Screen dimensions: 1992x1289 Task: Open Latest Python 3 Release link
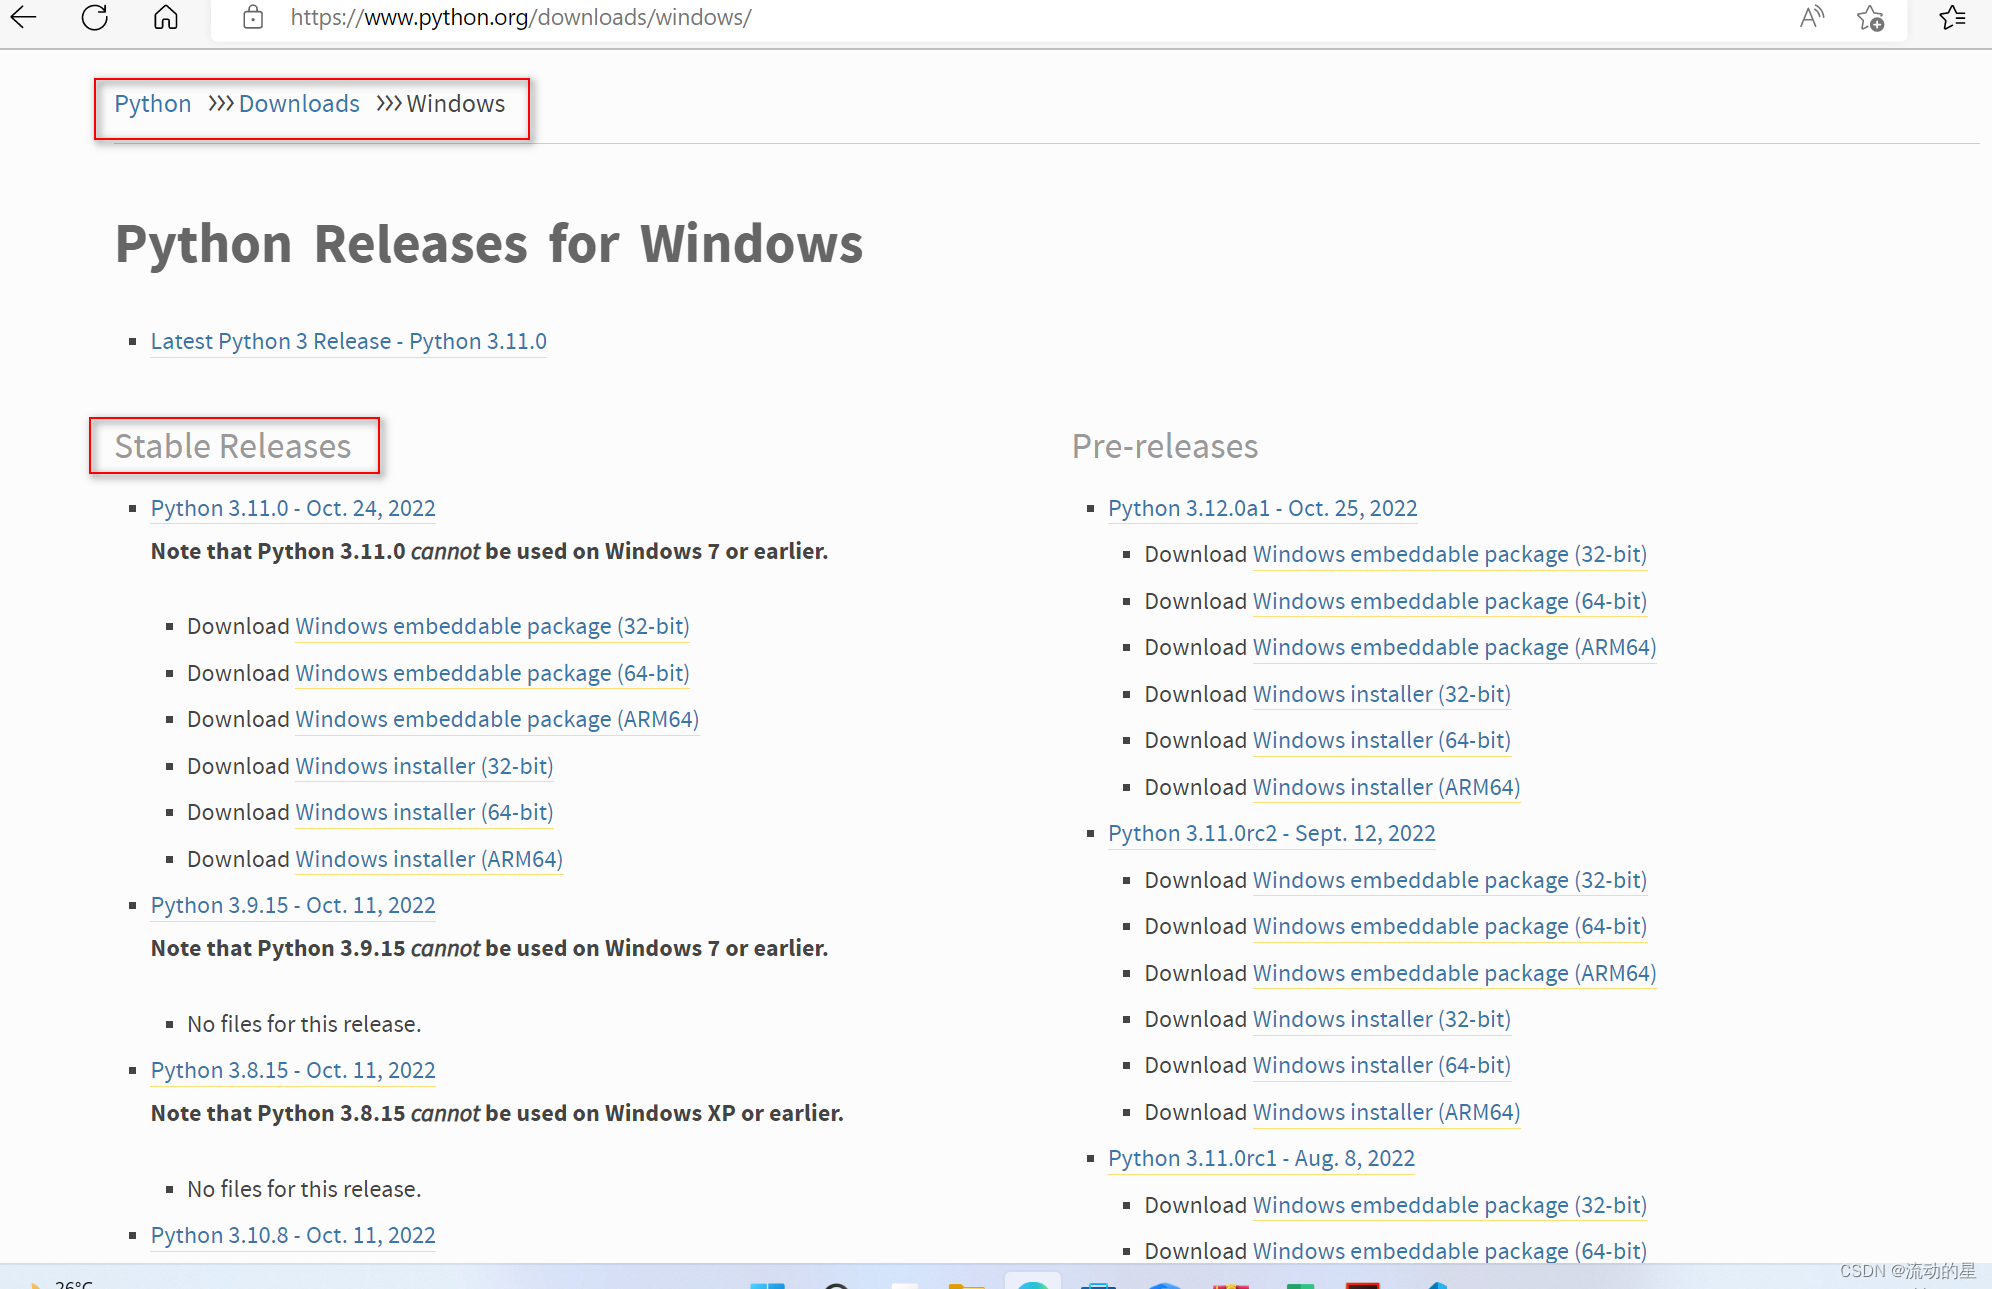point(348,341)
